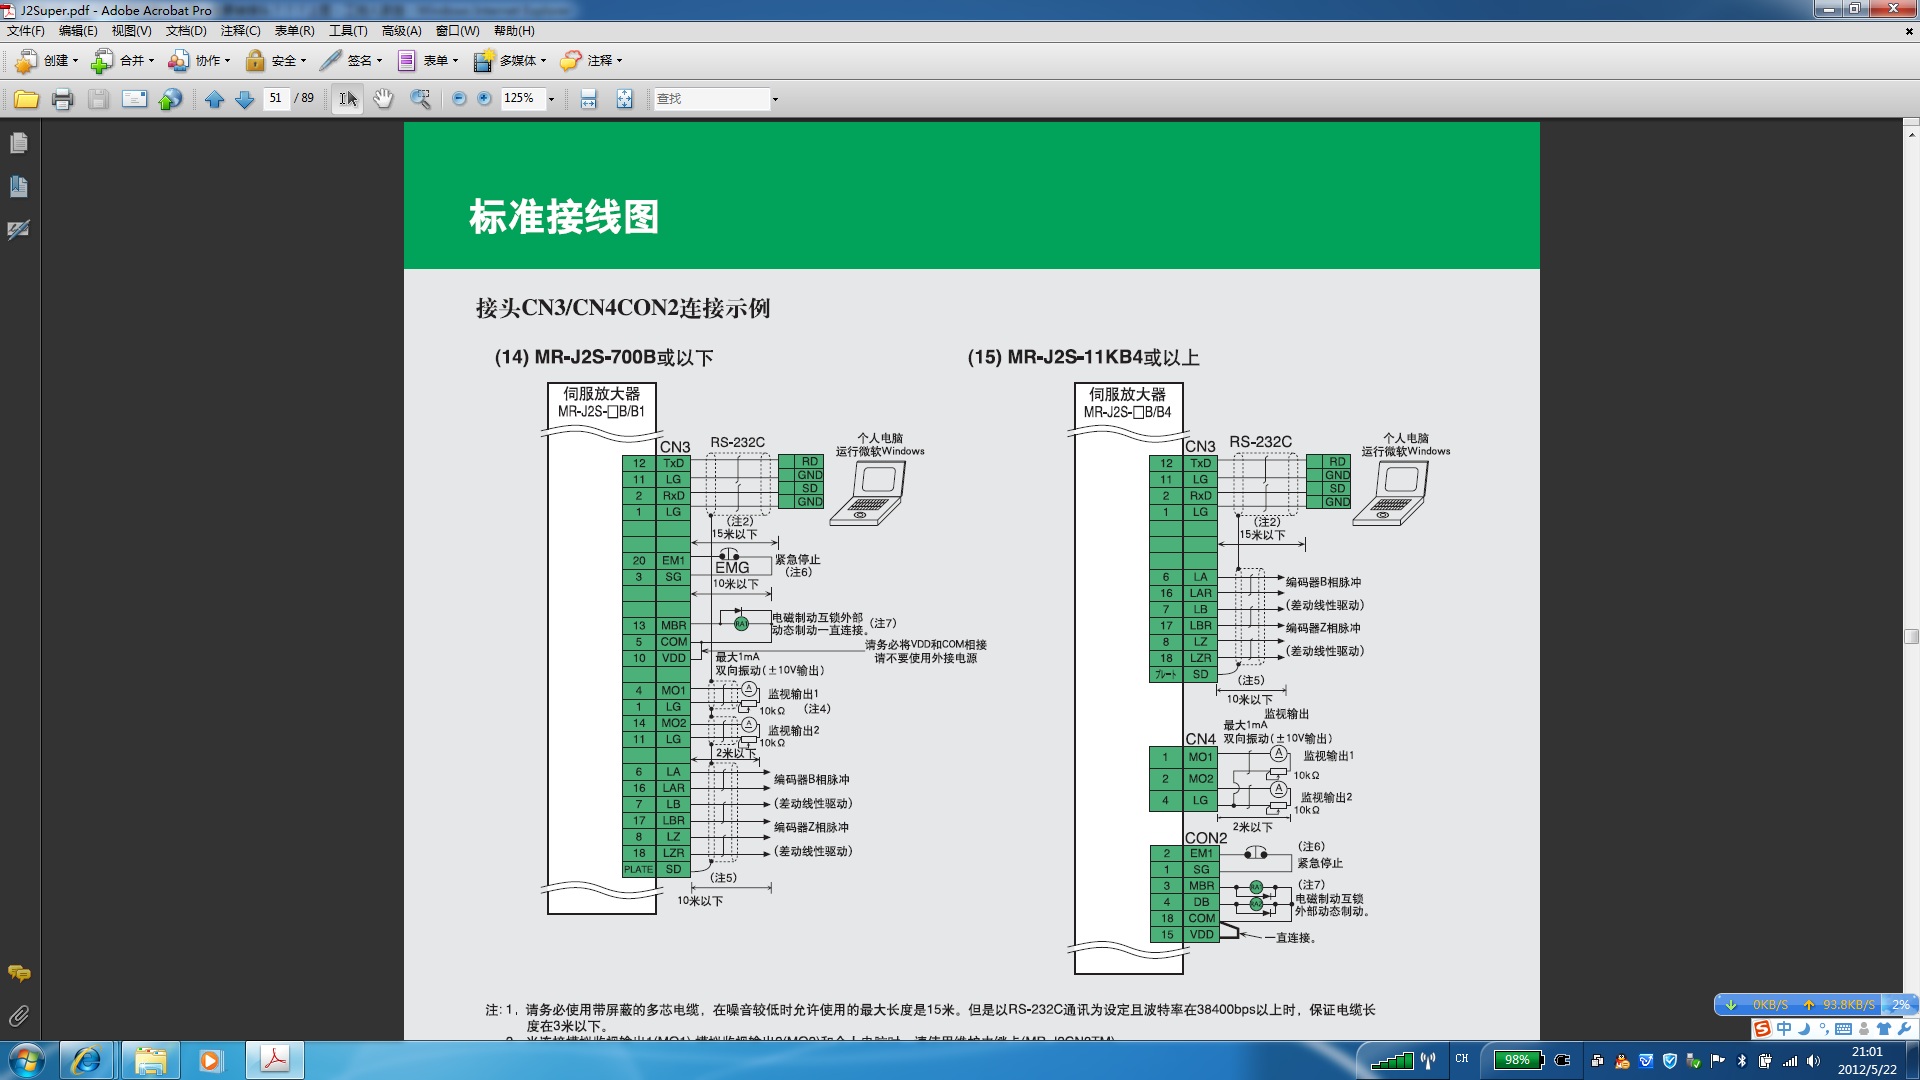This screenshot has height=1080, width=1920.
Task: Open the 125% zoom level dropdown
Action: (x=551, y=99)
